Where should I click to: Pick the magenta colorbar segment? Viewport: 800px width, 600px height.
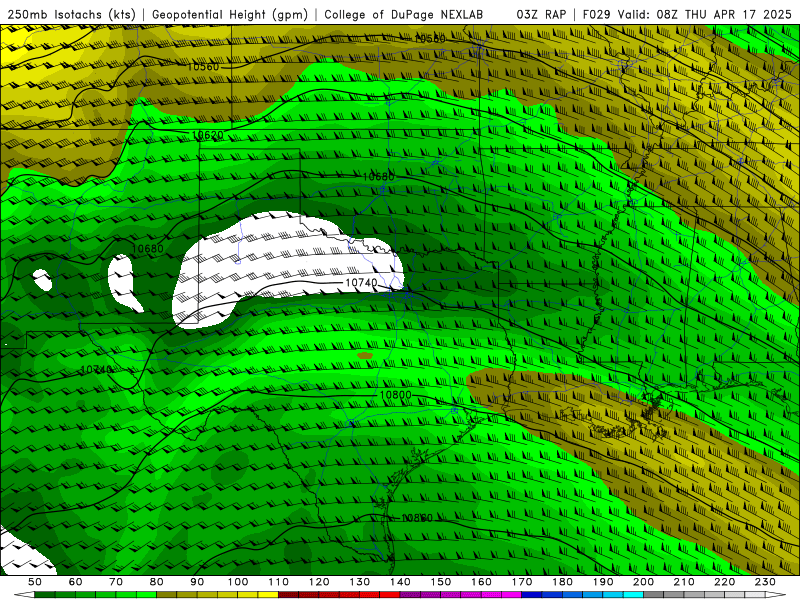[511, 594]
